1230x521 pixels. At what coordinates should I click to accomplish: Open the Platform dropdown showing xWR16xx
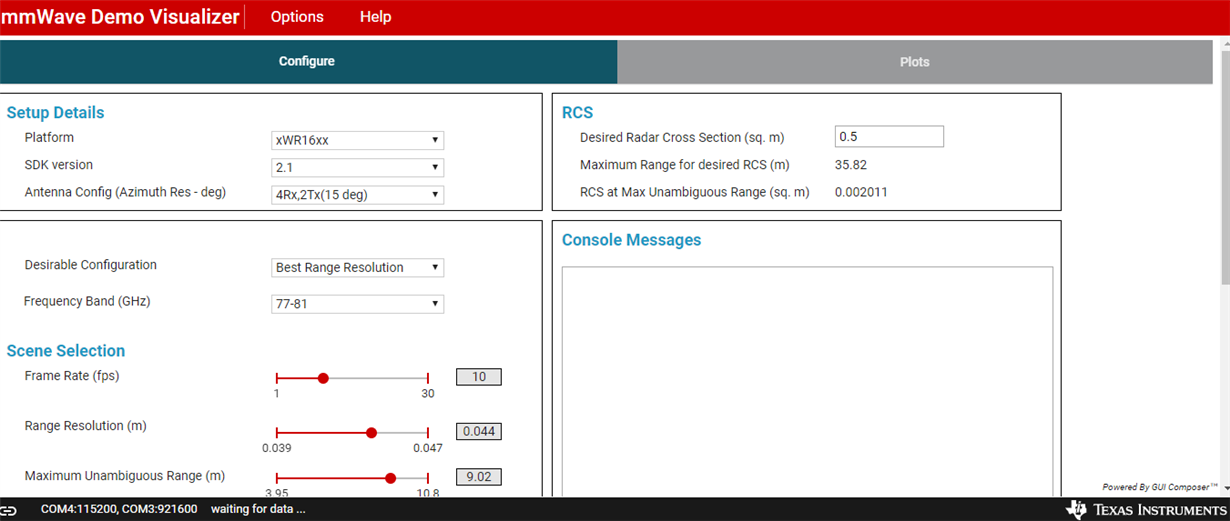tap(358, 140)
